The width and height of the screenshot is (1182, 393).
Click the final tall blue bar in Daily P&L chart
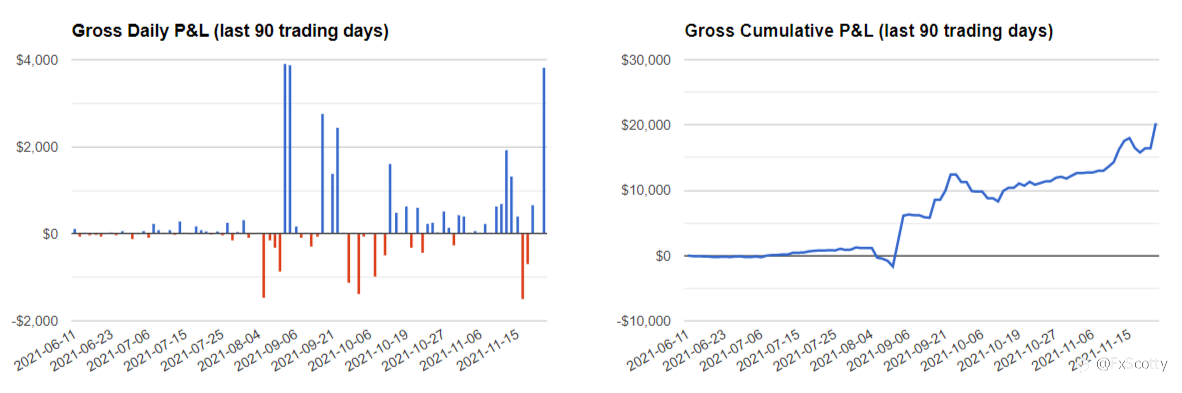point(544,151)
